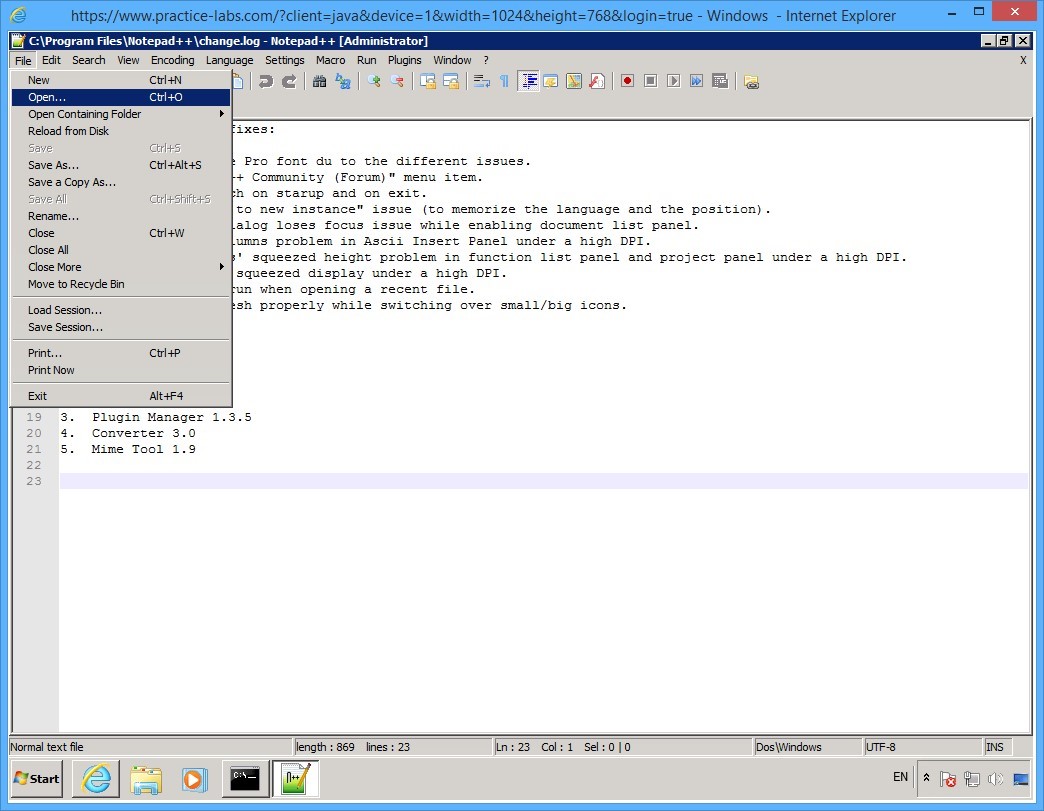The width and height of the screenshot is (1044, 811).
Task: Toggle insert mode via INS status indicator
Action: click(994, 746)
